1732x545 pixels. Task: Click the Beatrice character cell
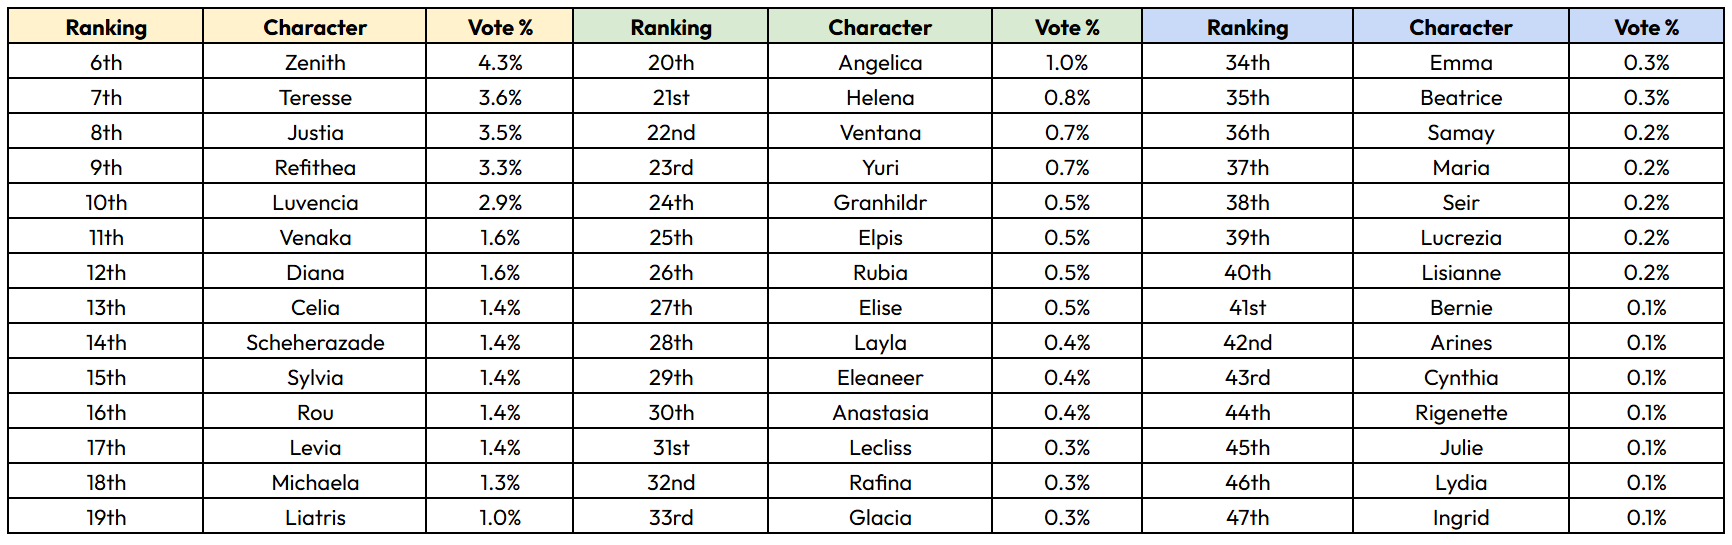pyautogui.click(x=1461, y=97)
